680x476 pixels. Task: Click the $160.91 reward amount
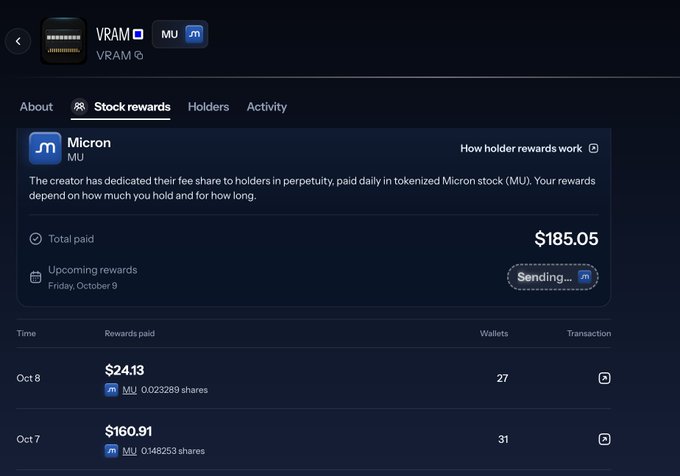click(x=128, y=431)
